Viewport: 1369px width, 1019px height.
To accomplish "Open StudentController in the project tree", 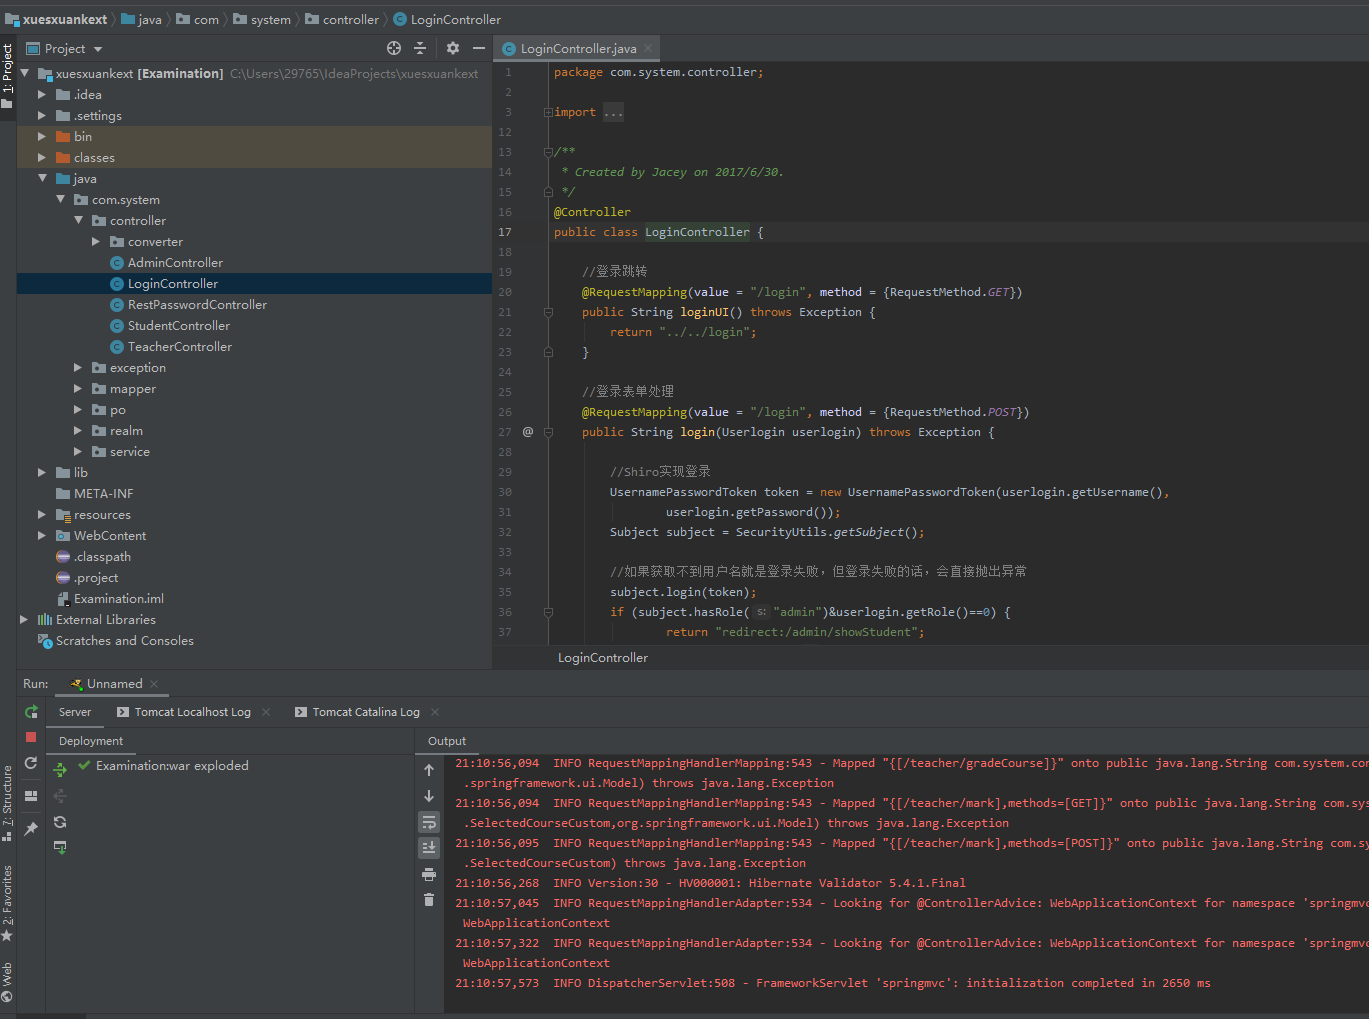I will click(x=179, y=326).
